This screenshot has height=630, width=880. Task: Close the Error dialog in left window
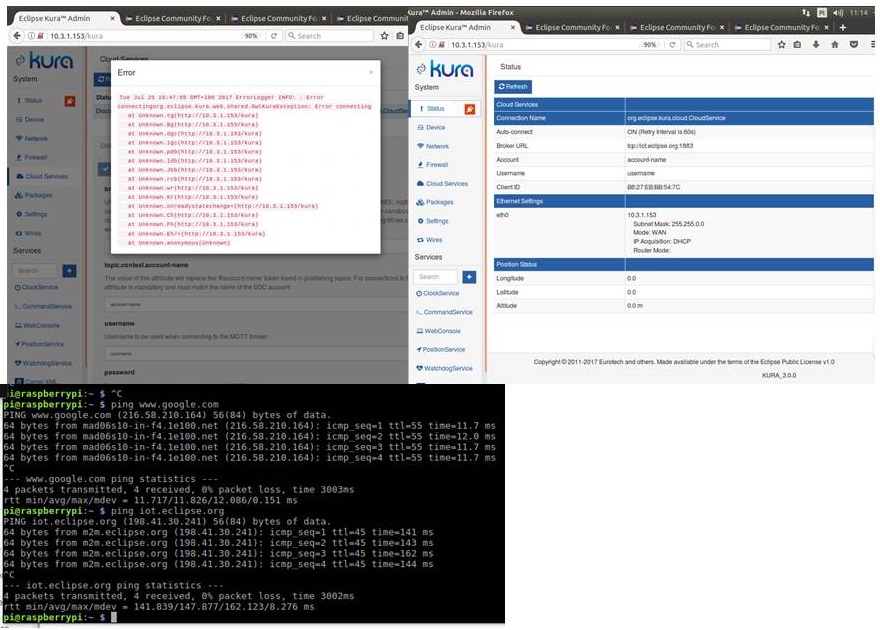coord(370,72)
